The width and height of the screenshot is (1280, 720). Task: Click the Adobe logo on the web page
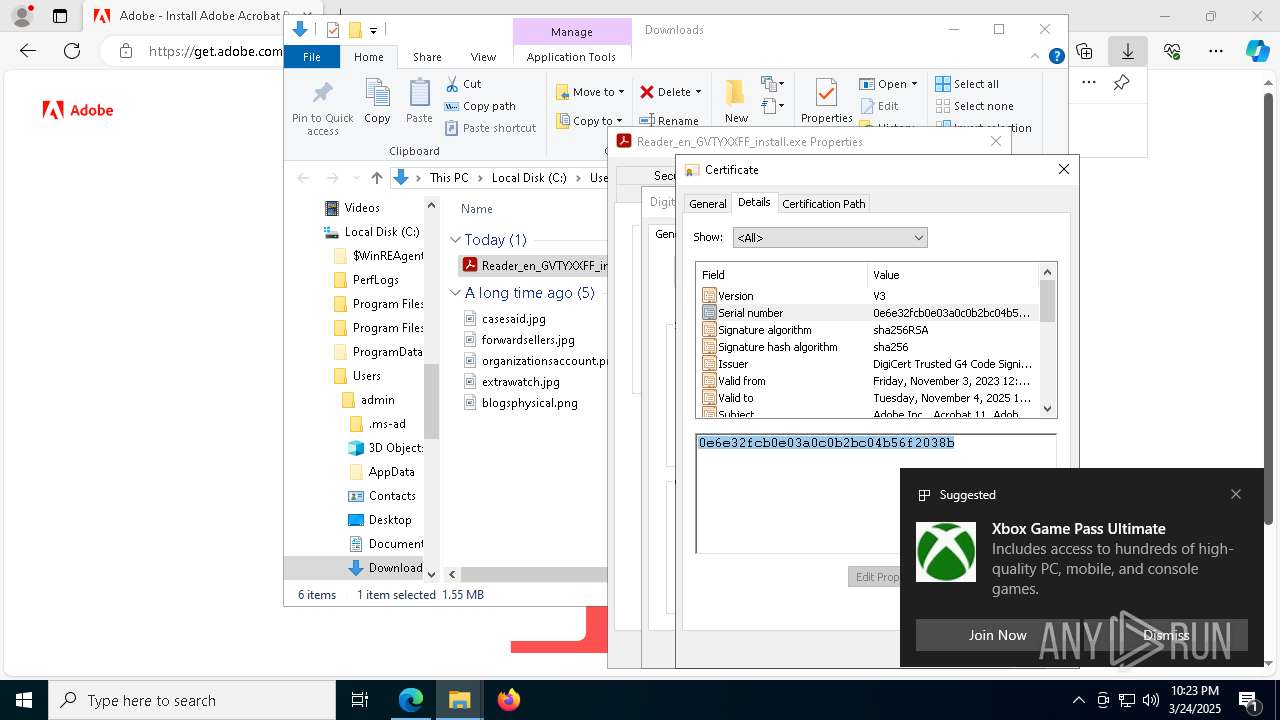click(78, 110)
